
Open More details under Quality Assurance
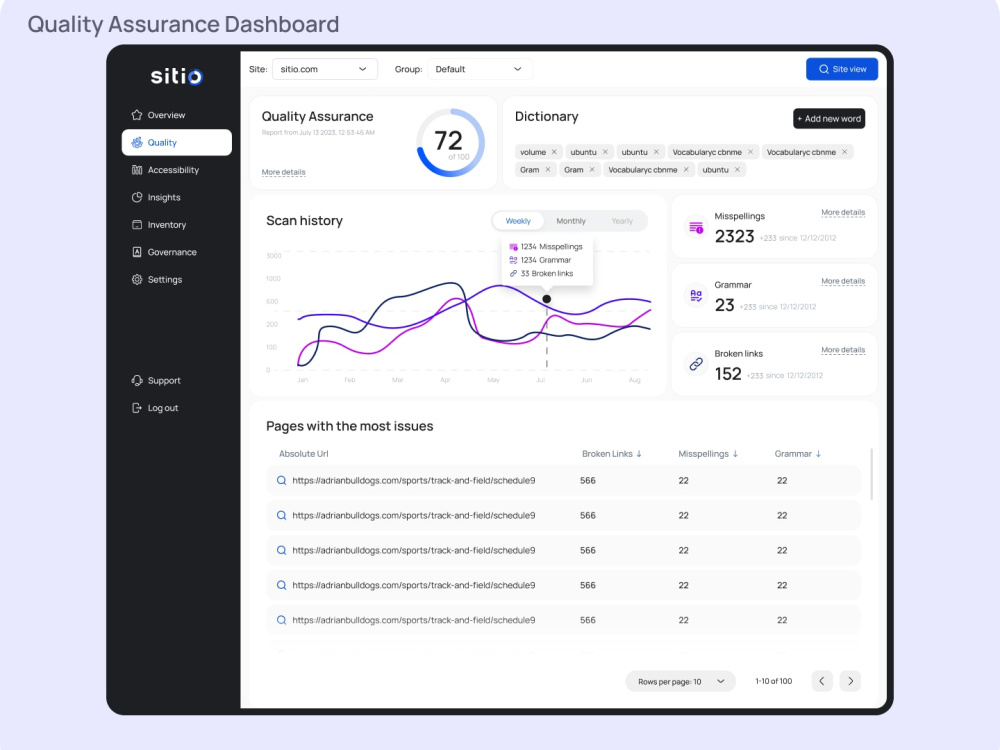click(283, 172)
